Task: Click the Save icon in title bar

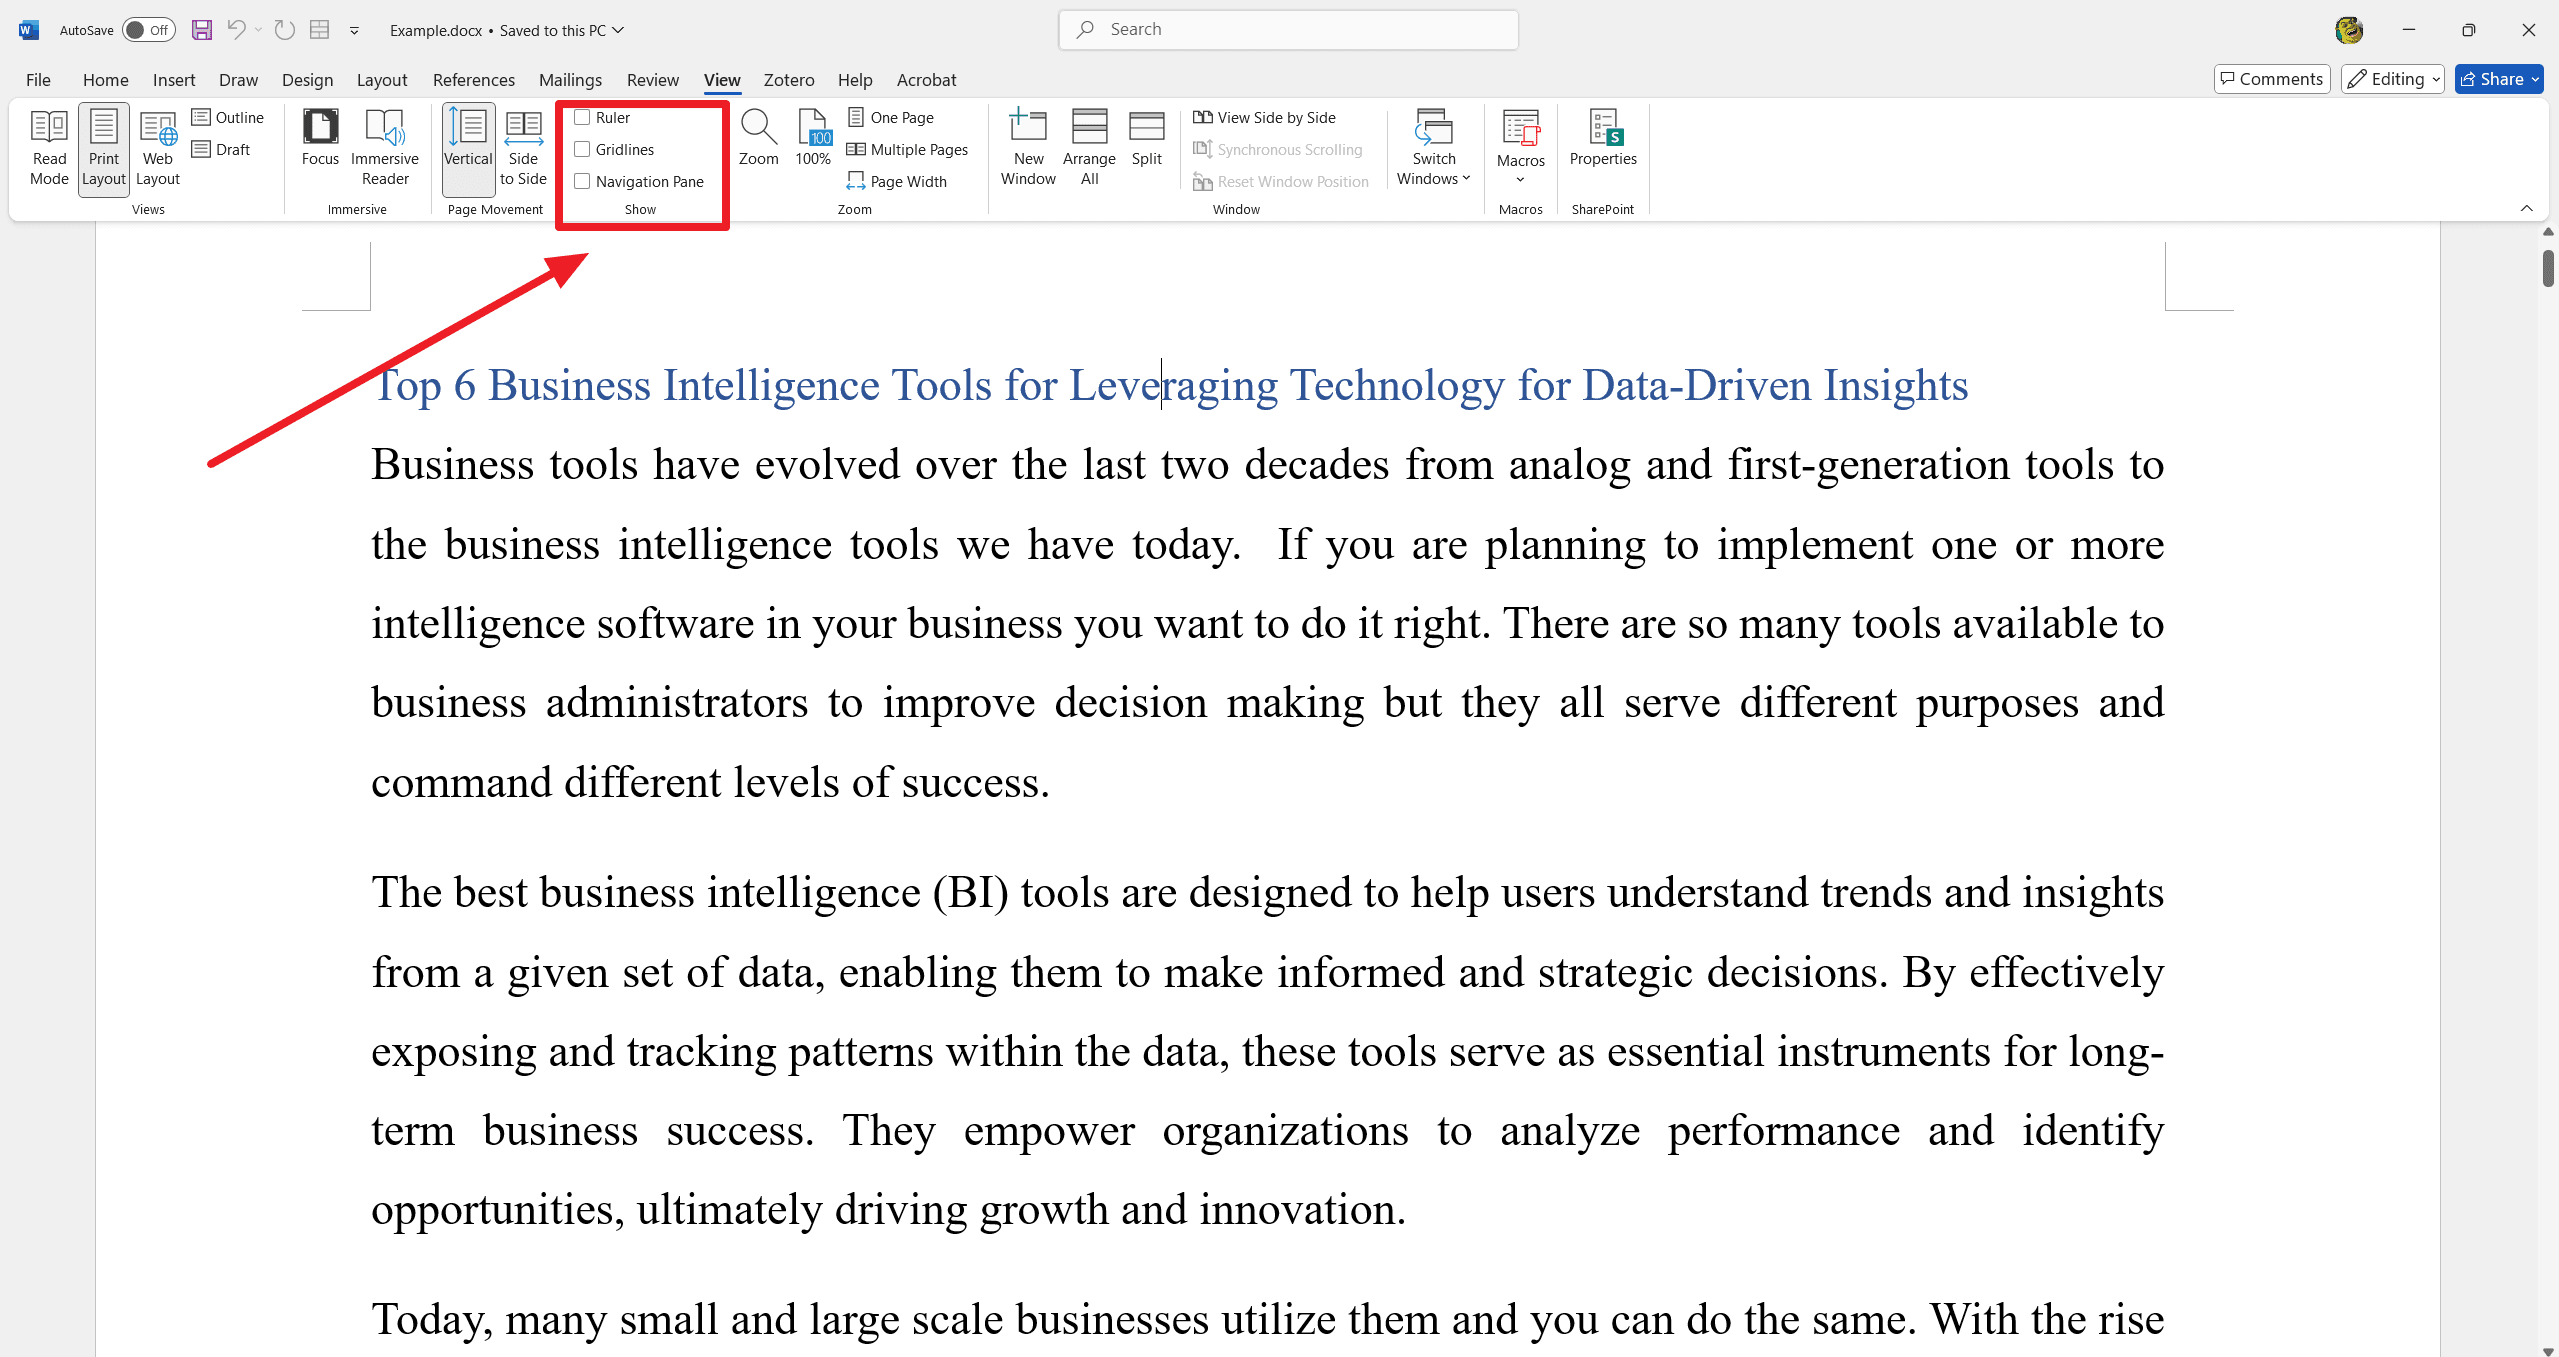Action: (202, 30)
